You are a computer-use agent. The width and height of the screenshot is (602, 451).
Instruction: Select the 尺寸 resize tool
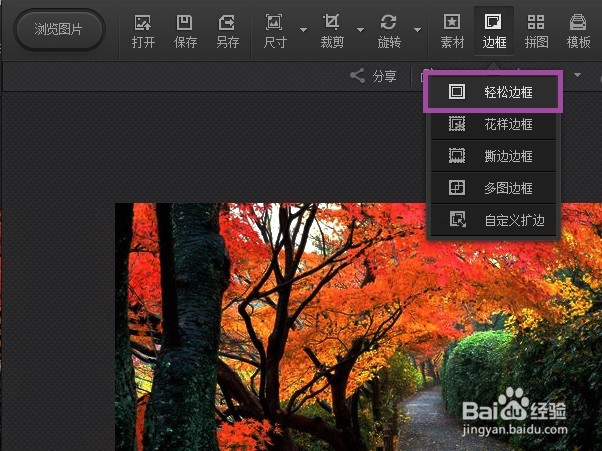pyautogui.click(x=275, y=31)
